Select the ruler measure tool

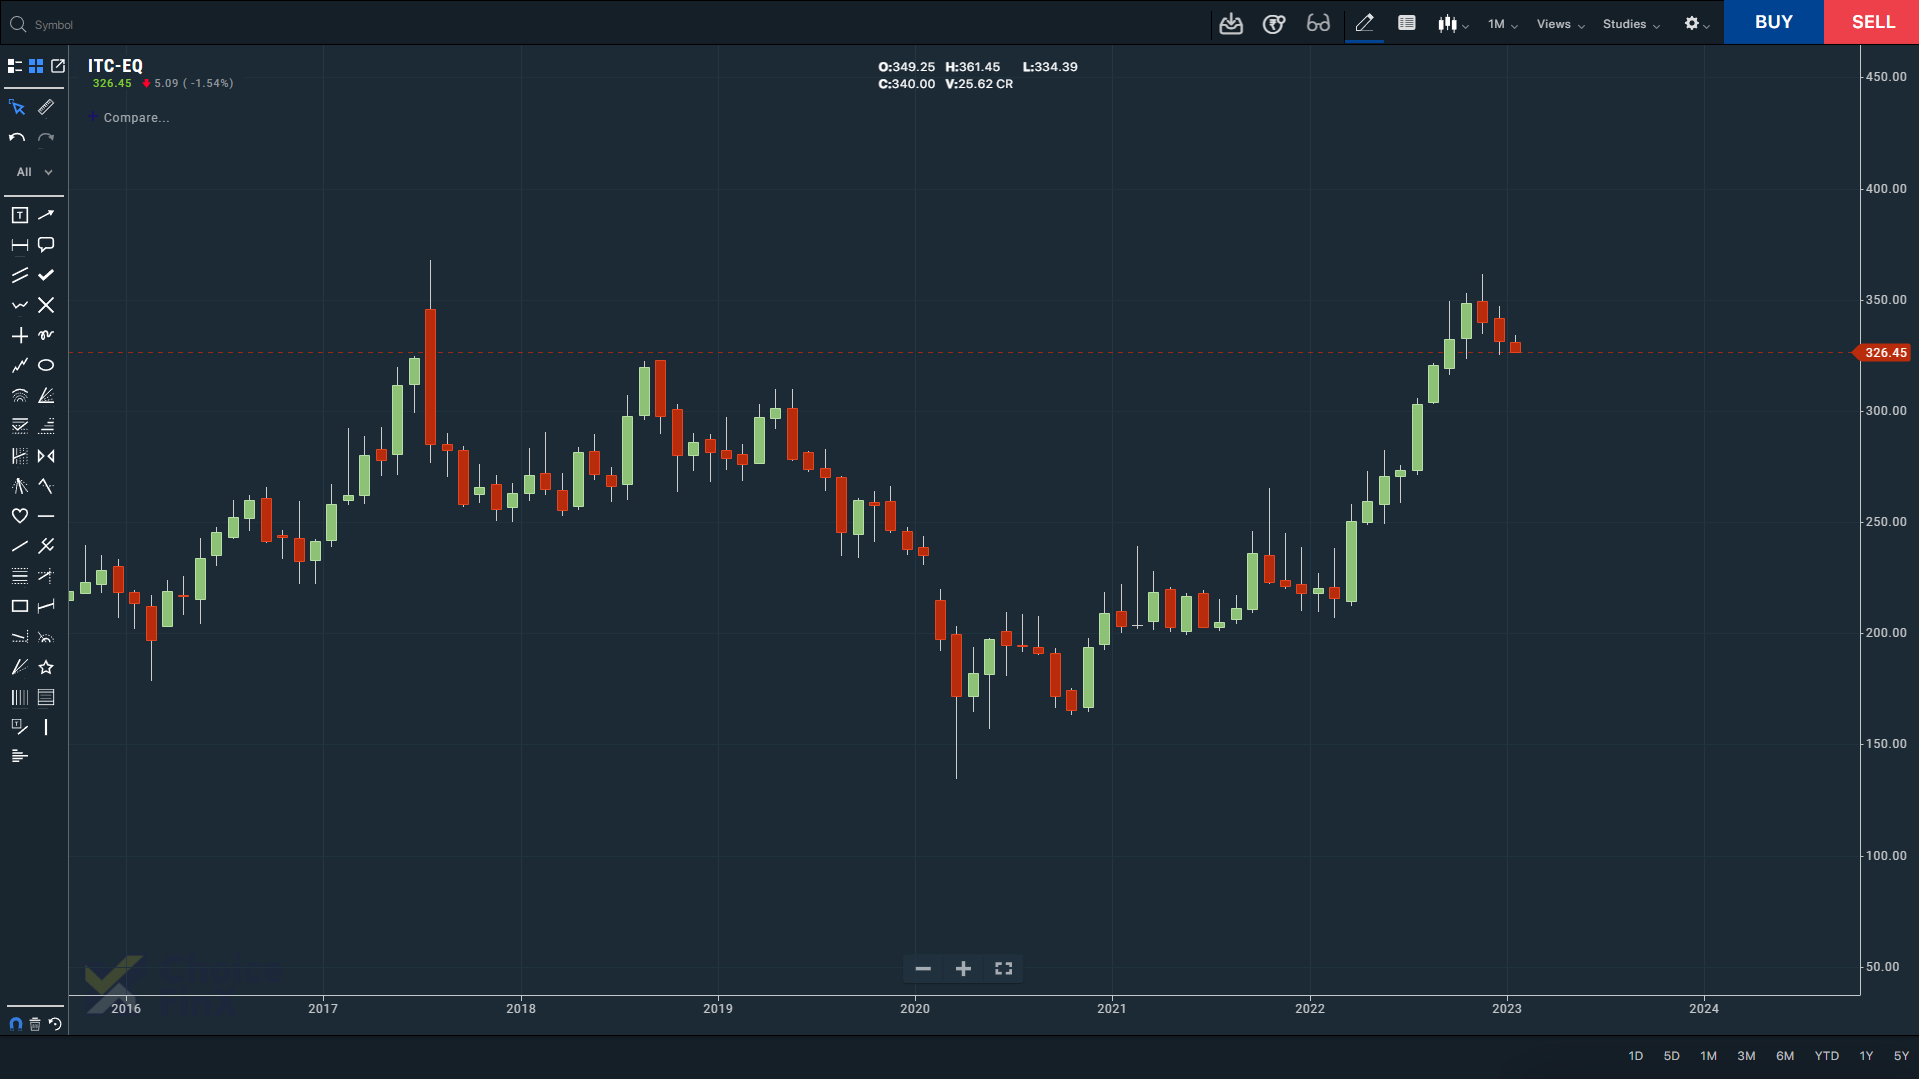click(x=46, y=107)
